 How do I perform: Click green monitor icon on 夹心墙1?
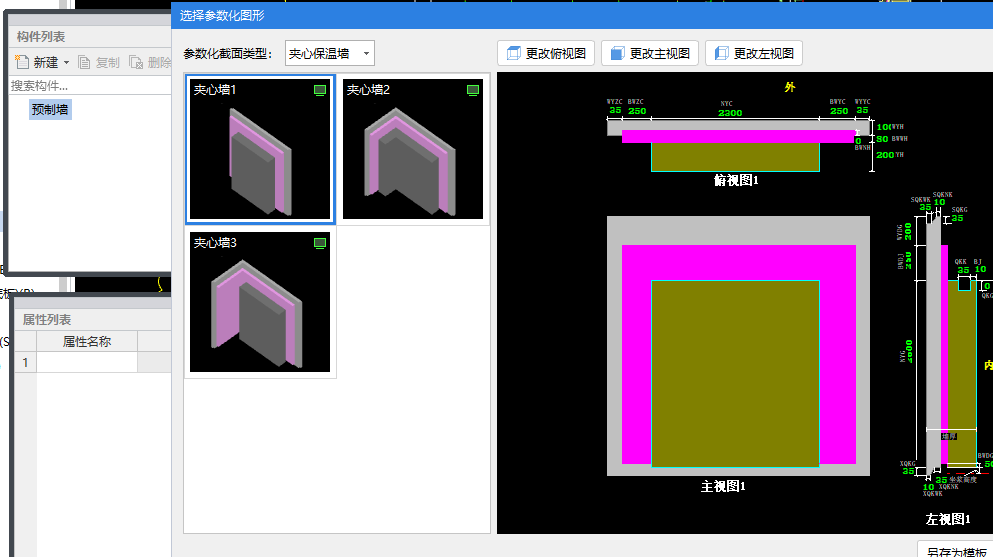[320, 90]
